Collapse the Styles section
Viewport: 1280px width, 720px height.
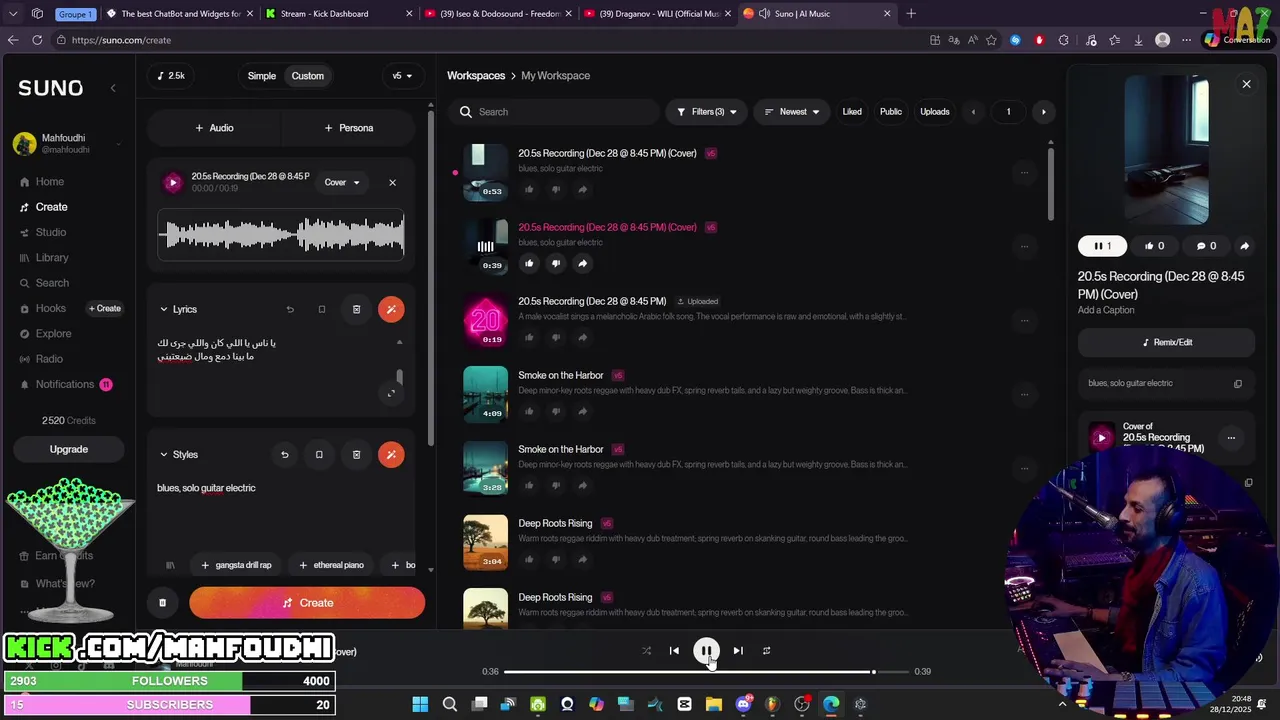tap(164, 454)
